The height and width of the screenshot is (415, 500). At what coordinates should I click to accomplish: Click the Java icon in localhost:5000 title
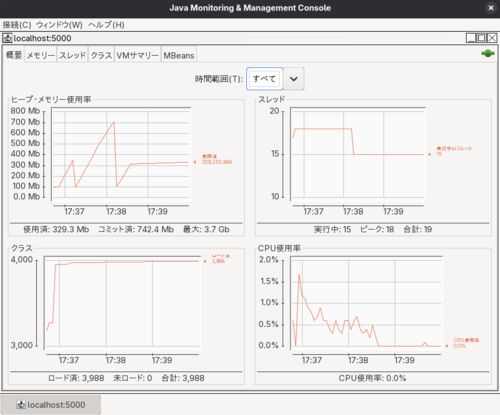(7, 38)
